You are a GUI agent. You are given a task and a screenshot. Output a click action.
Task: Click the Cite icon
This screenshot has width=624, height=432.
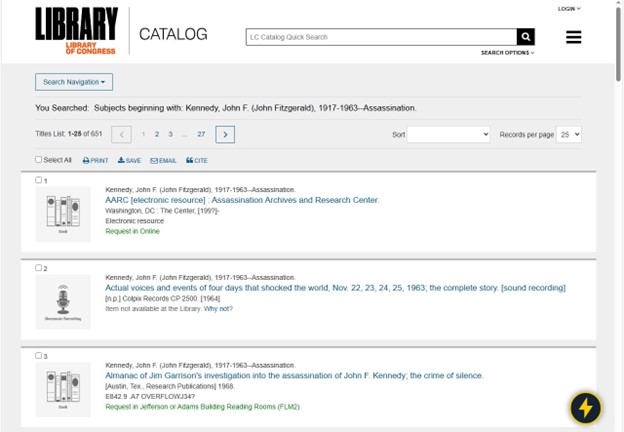196,160
